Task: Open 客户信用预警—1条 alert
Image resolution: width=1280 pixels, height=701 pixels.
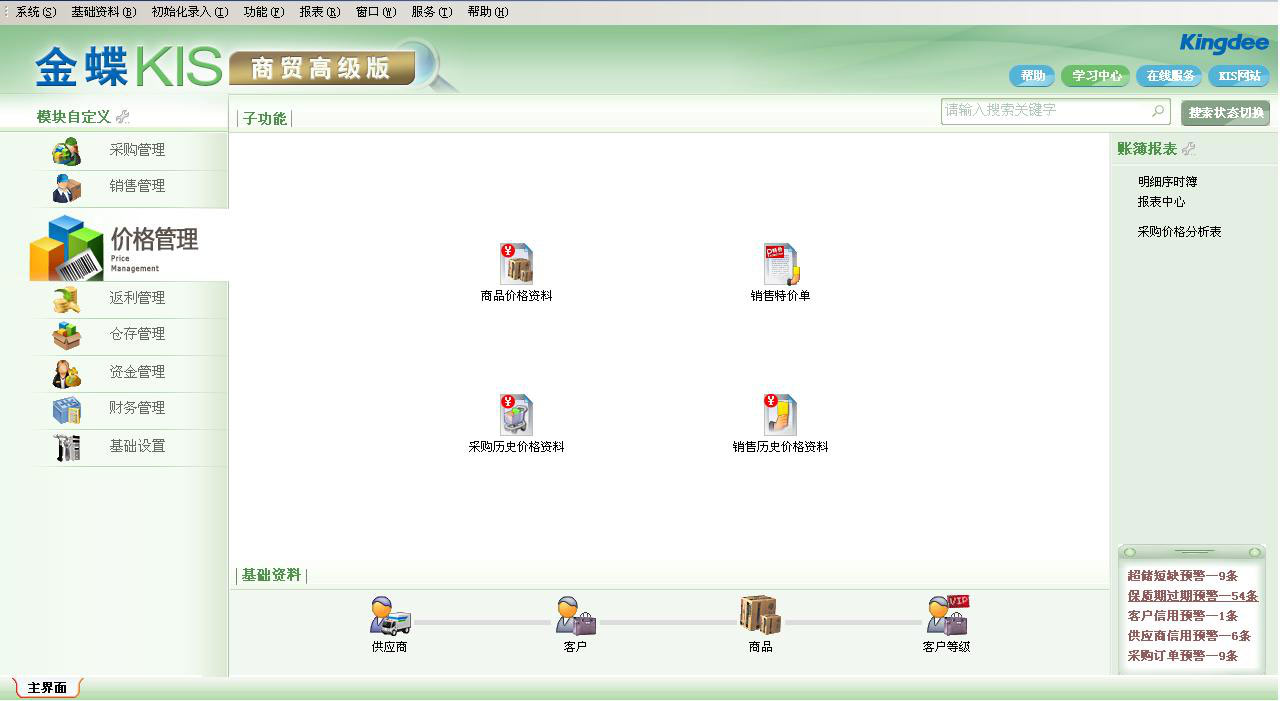Action: [x=1182, y=616]
